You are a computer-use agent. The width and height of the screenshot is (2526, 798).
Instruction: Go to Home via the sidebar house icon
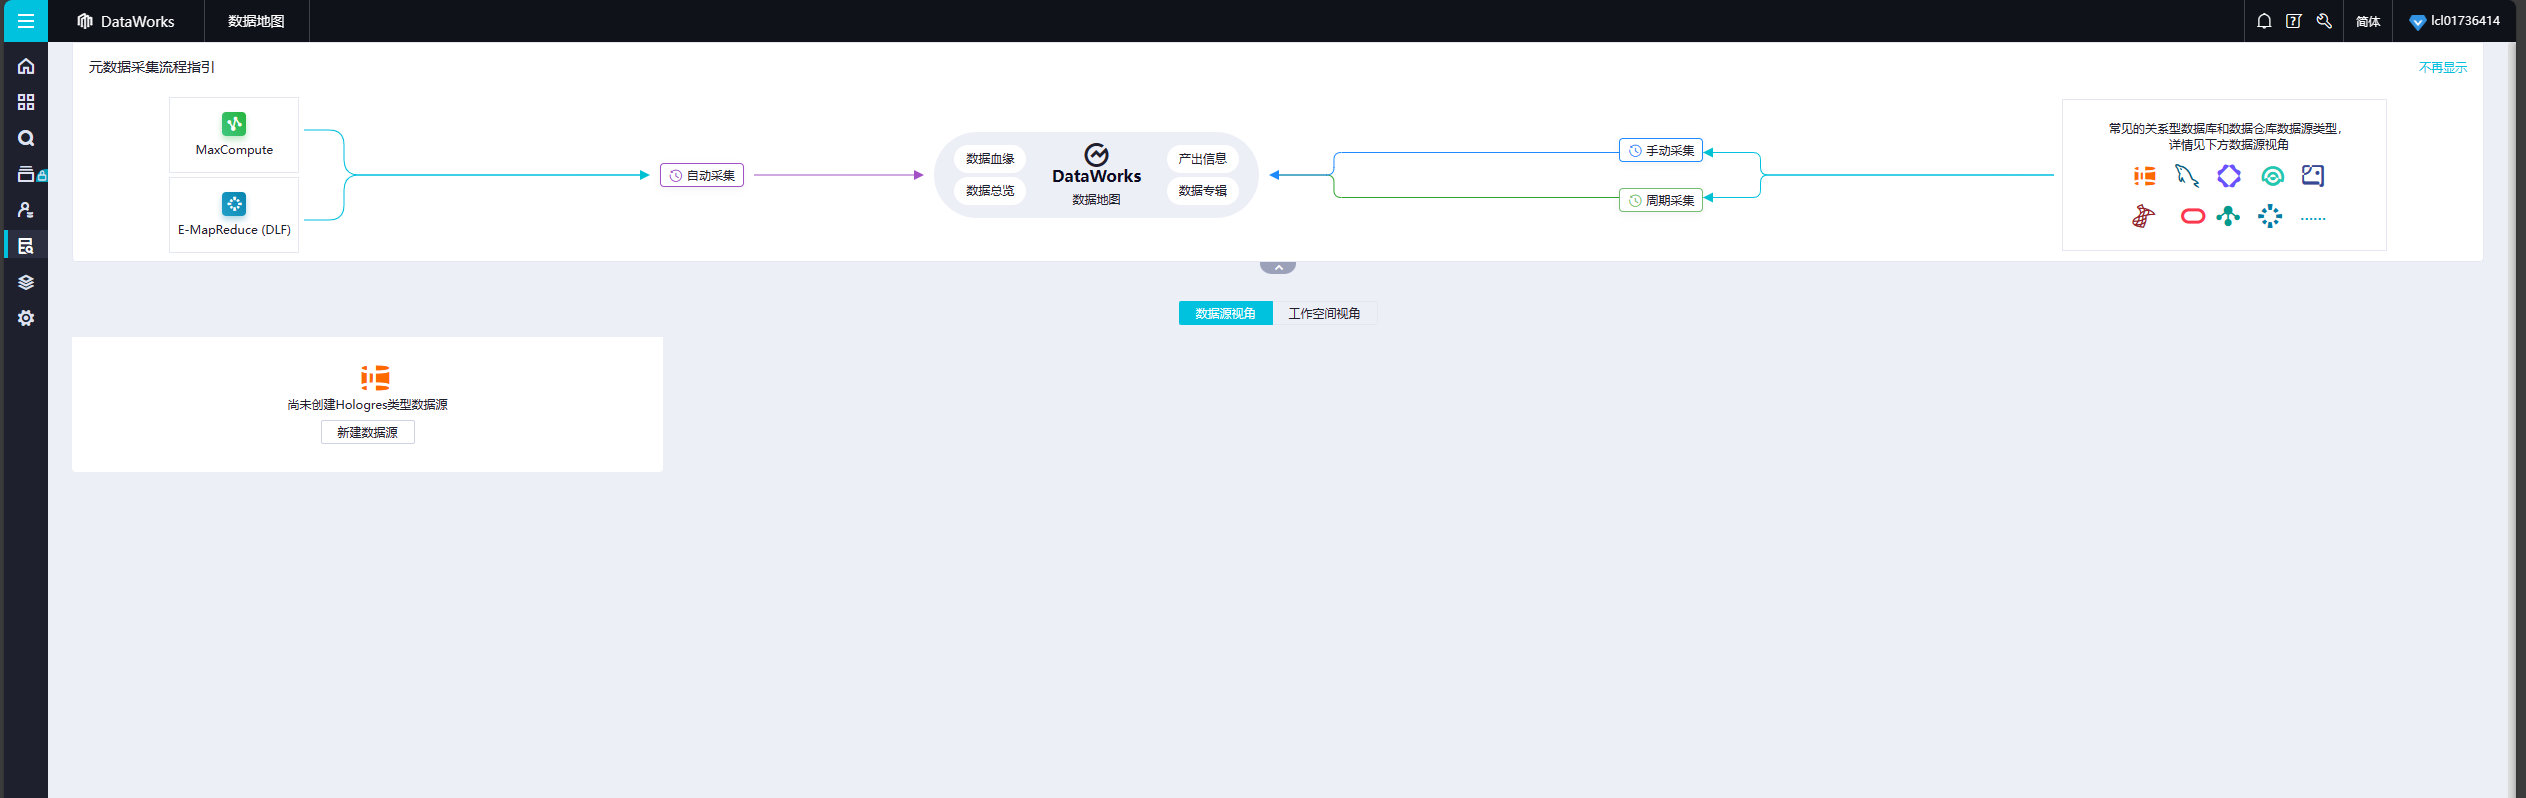(x=26, y=66)
